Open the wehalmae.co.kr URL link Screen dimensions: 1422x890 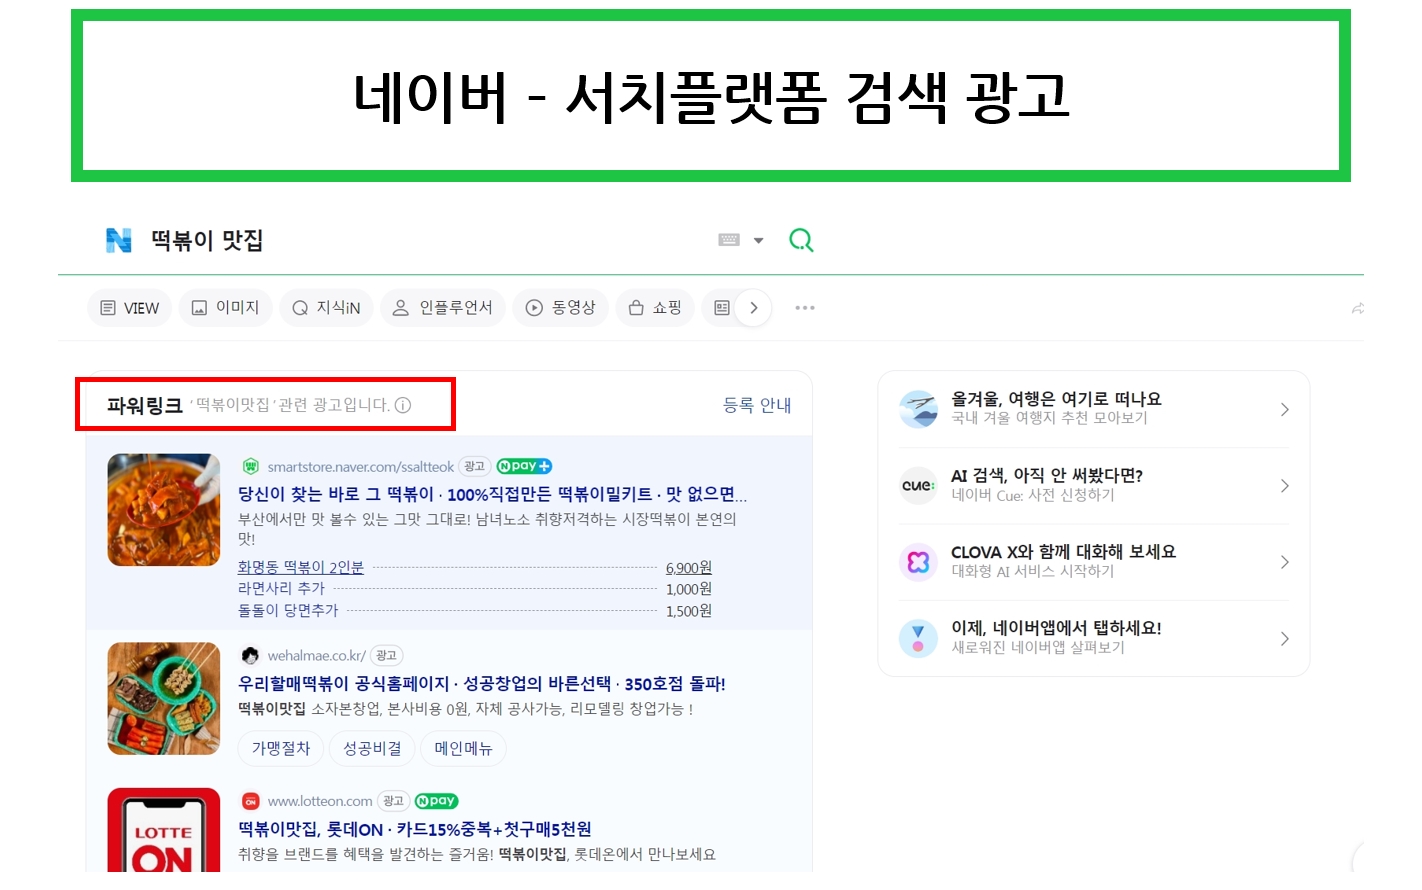(x=316, y=656)
